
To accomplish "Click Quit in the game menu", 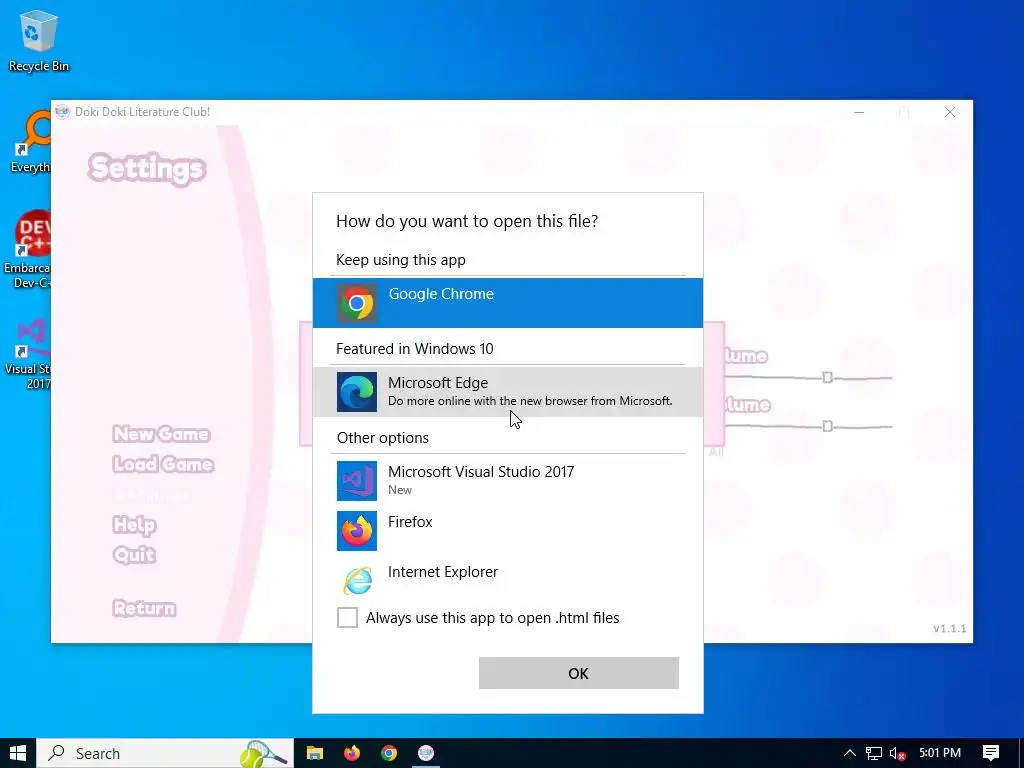I will pyautogui.click(x=134, y=554).
